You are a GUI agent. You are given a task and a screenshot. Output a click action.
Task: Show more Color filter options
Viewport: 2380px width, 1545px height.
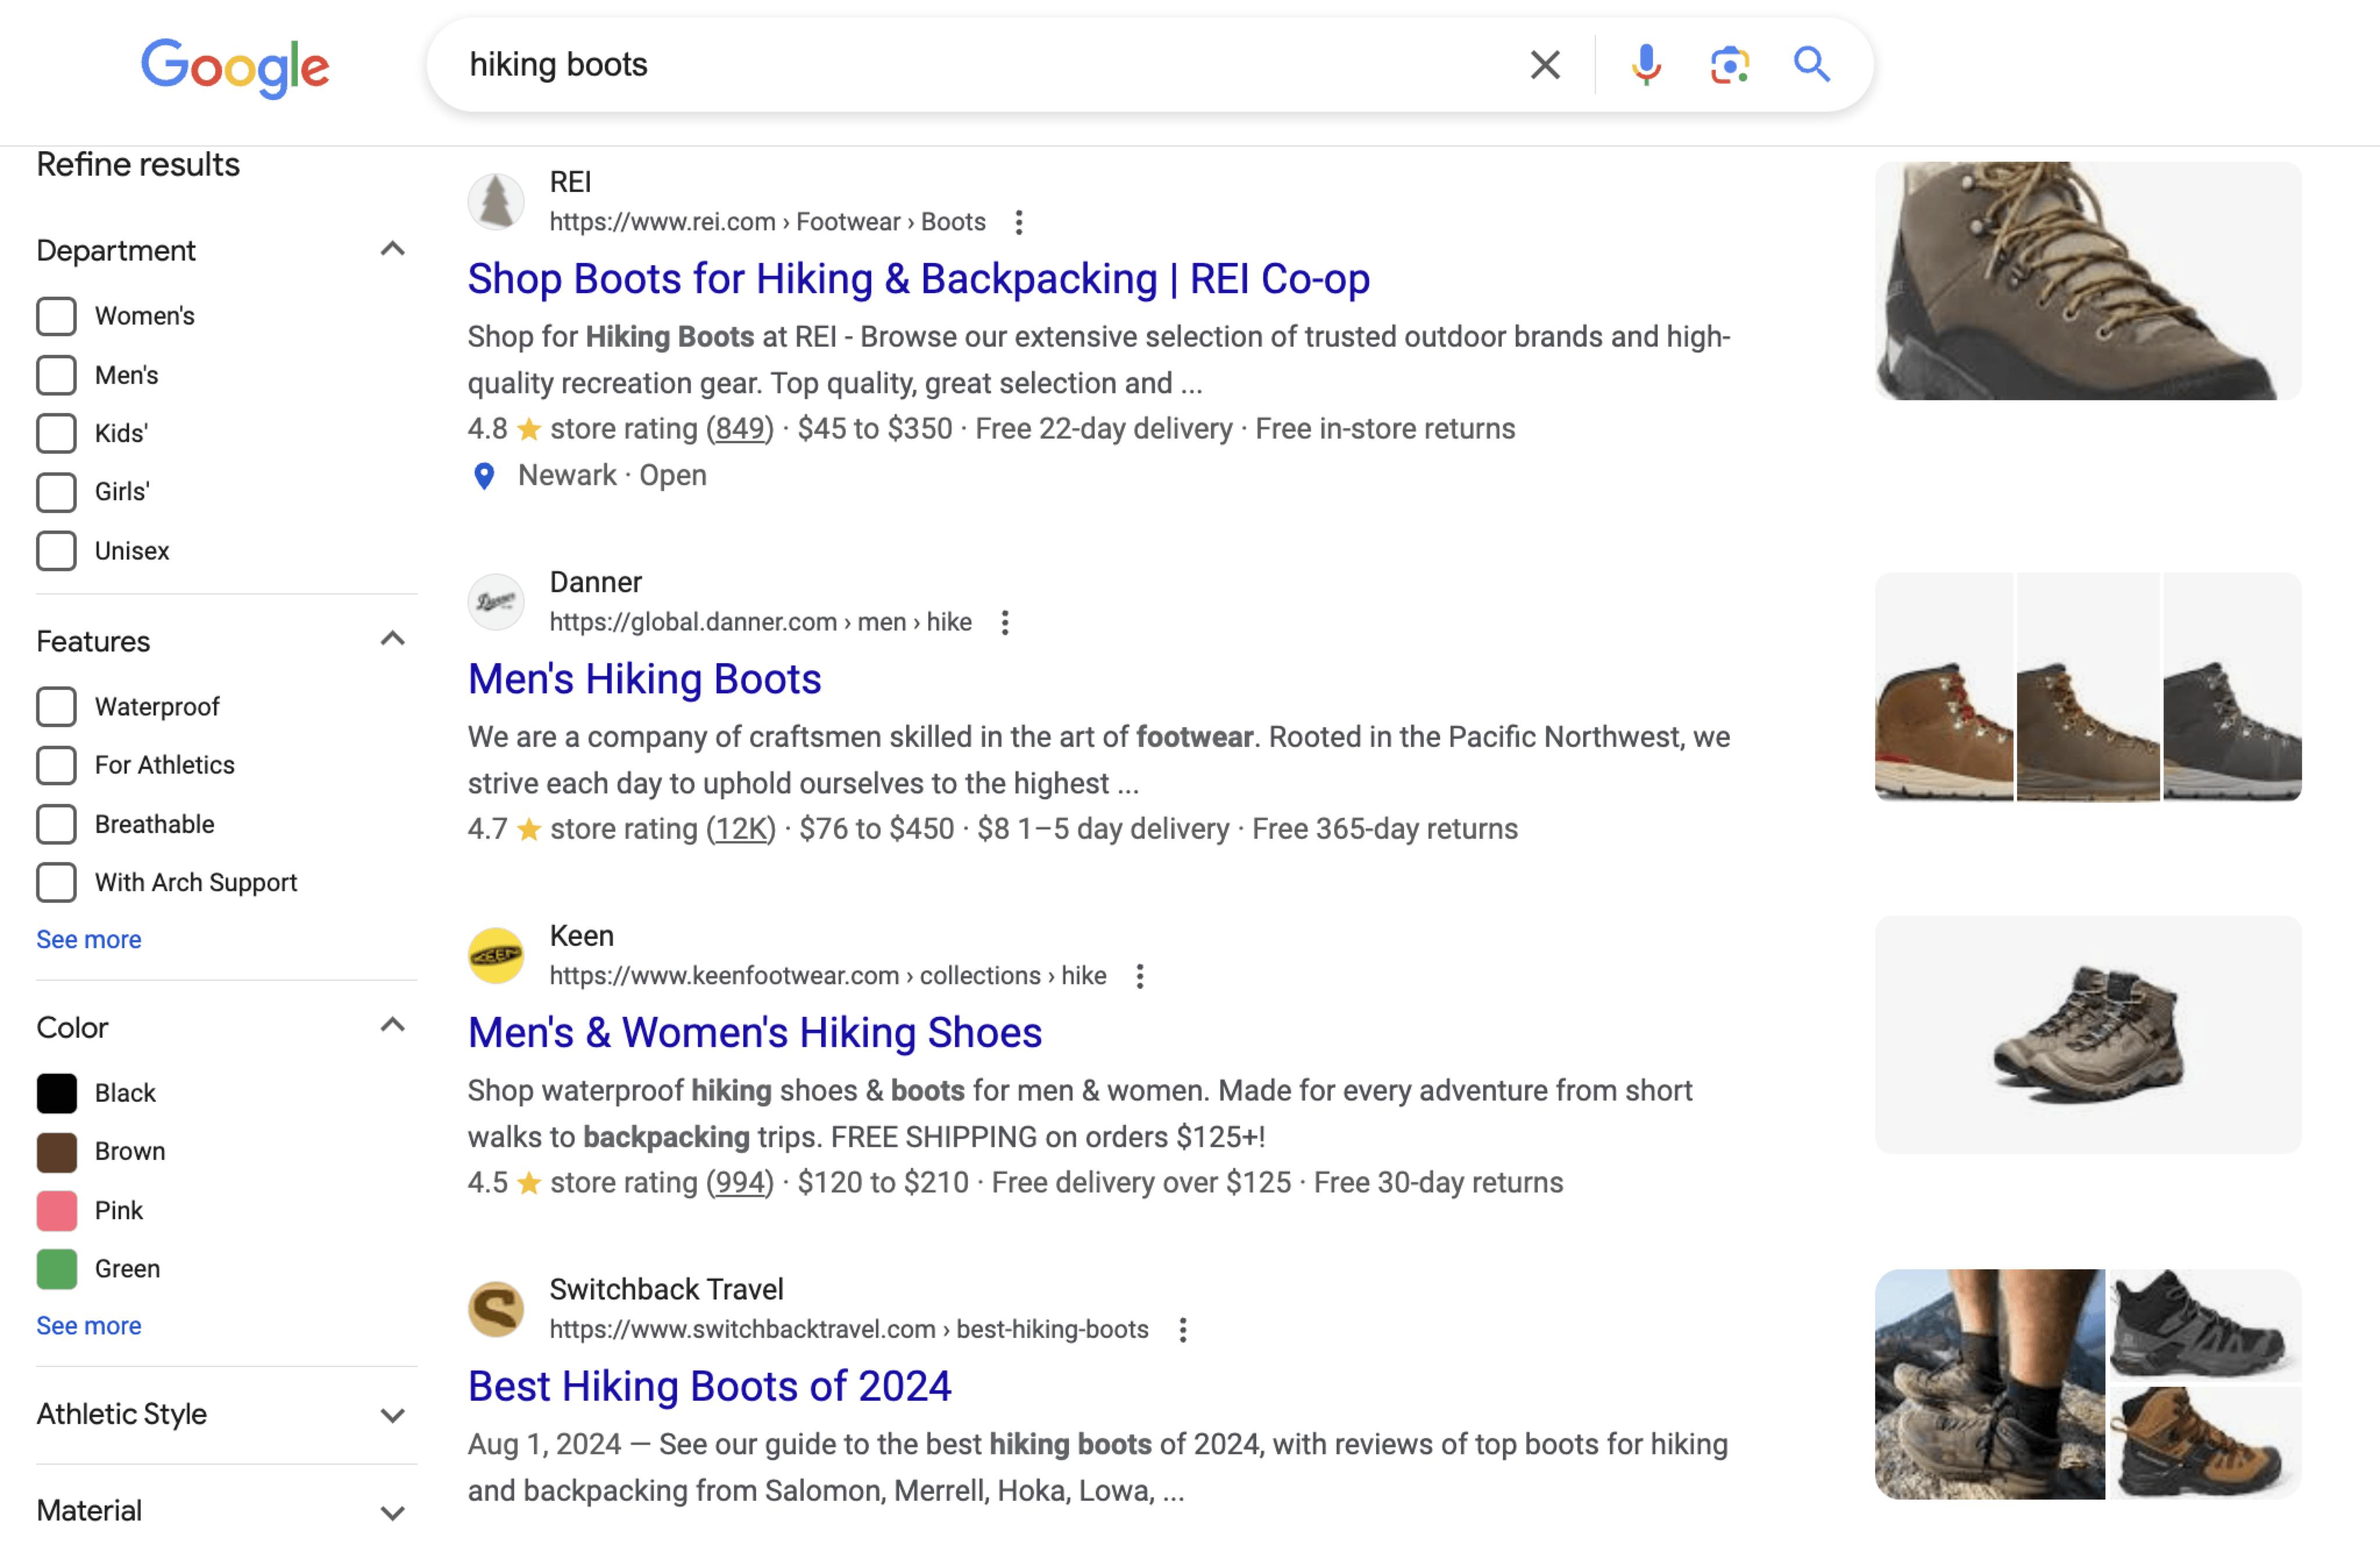click(89, 1326)
